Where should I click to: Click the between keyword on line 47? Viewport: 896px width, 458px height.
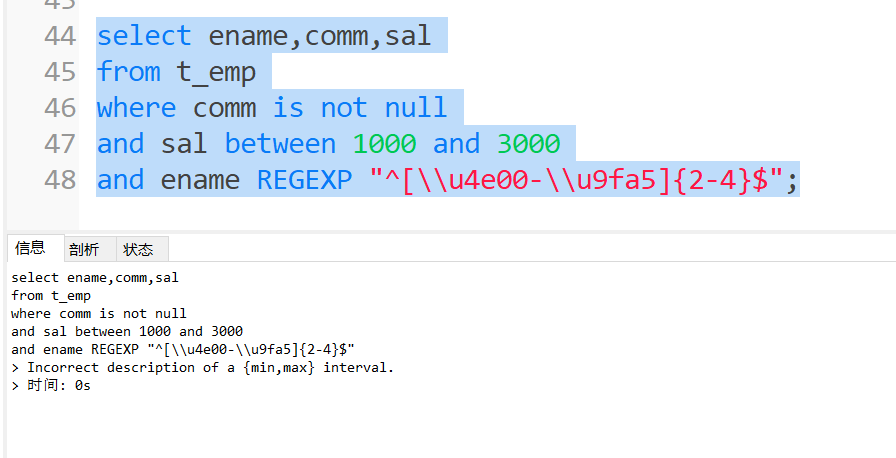280,144
